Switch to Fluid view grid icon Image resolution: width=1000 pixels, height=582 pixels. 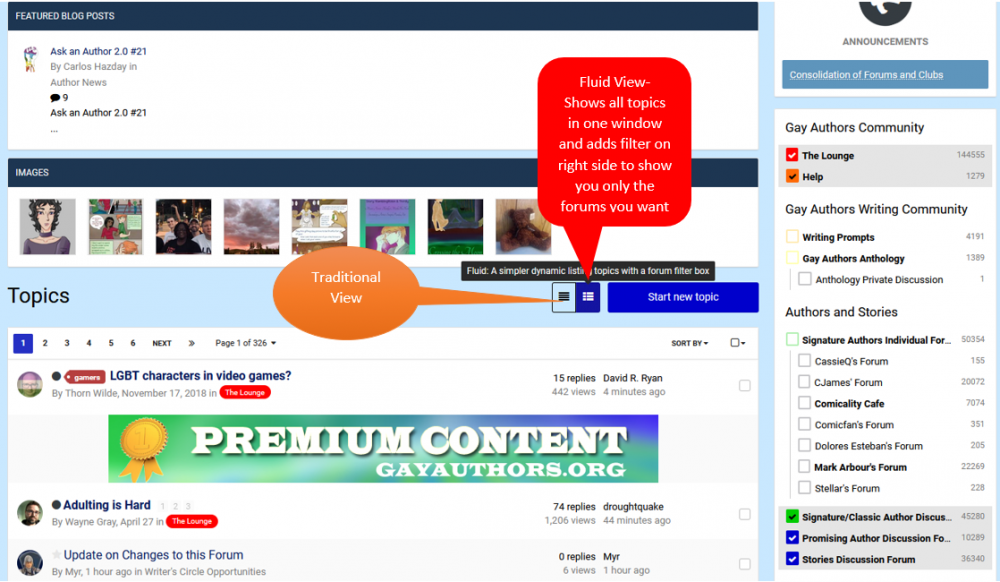pyautogui.click(x=588, y=297)
